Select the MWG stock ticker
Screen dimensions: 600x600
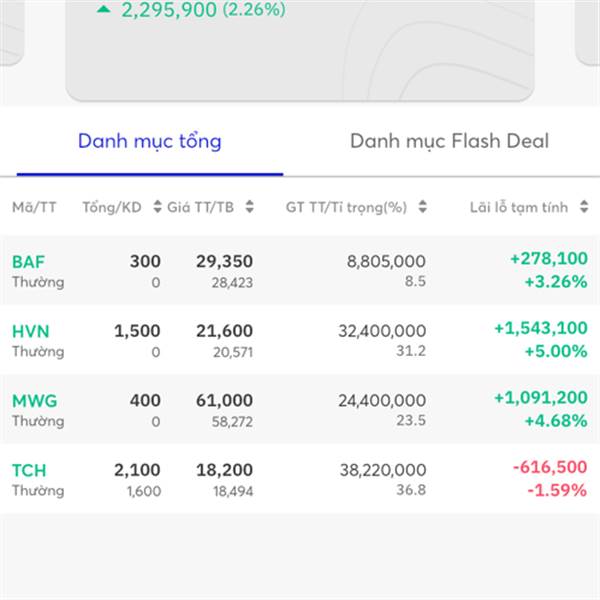pos(34,401)
